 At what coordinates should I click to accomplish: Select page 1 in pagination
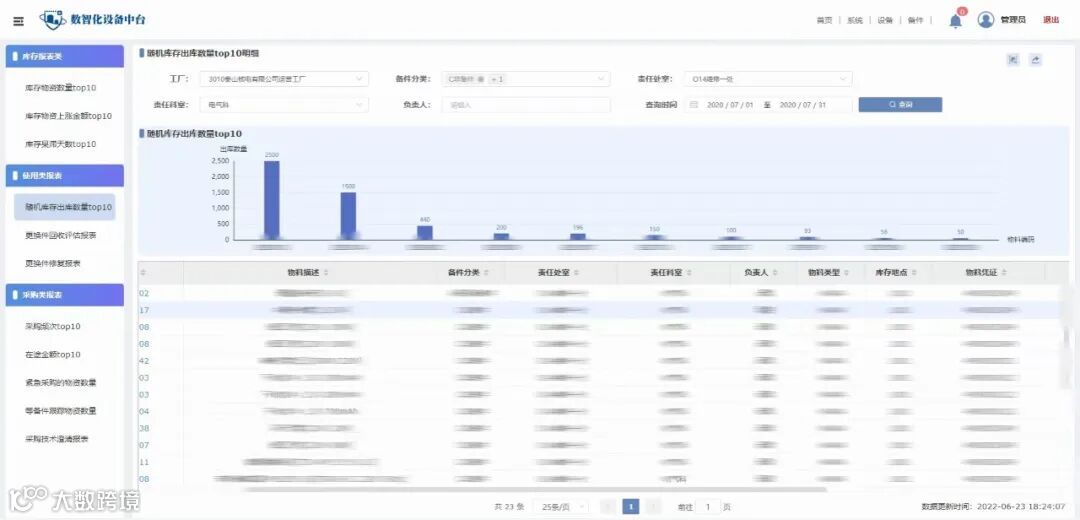[x=631, y=507]
